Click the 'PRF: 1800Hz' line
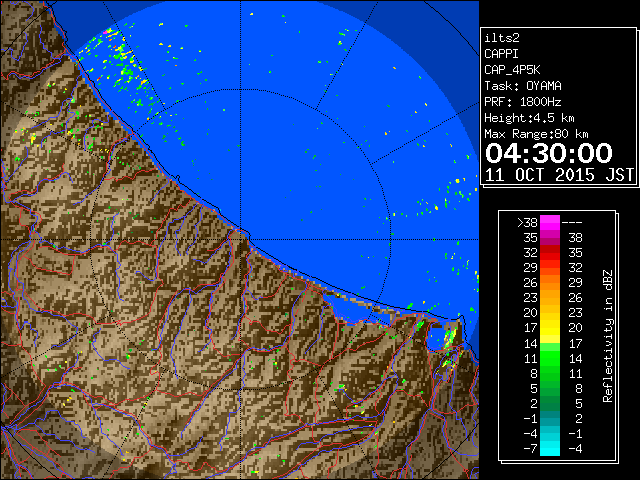640x480 pixels. pyautogui.click(x=523, y=102)
